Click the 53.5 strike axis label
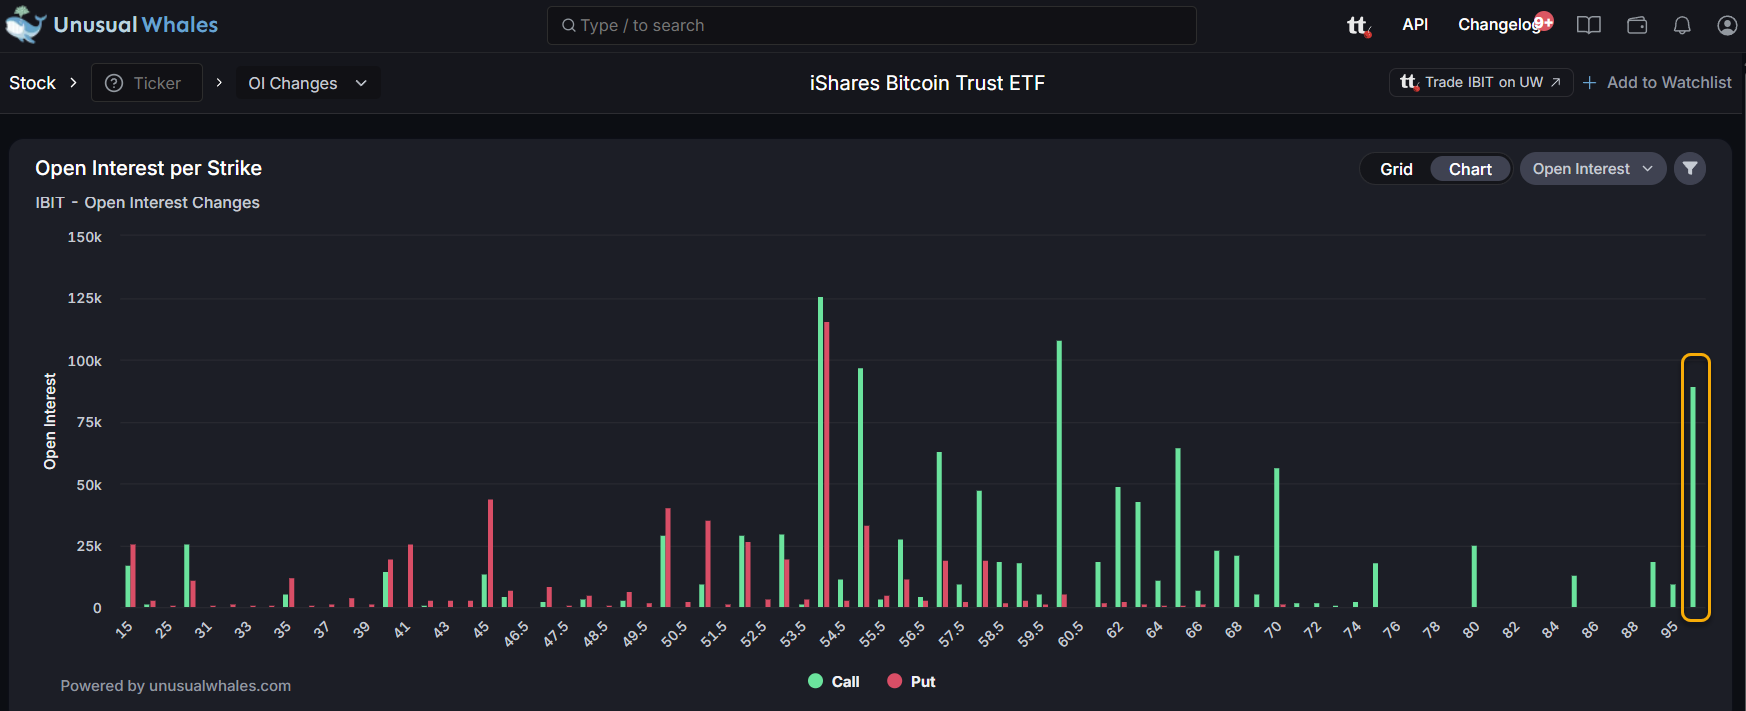The image size is (1746, 711). pos(793,634)
